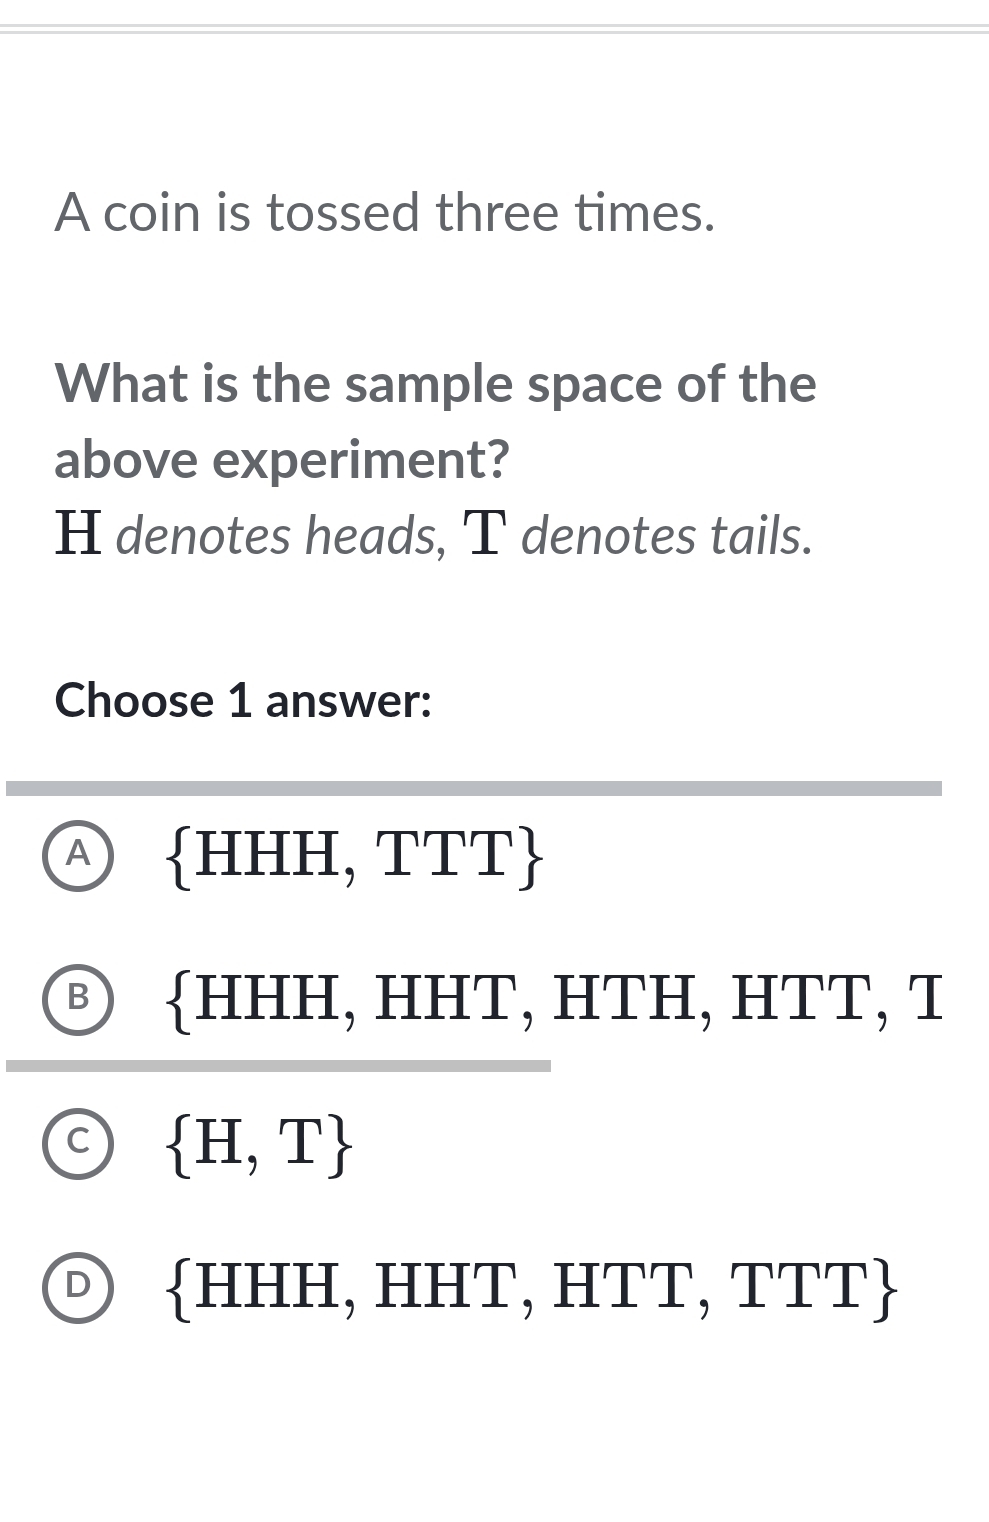
Task: Click the bold "What is the sample space" line
Action: (436, 384)
